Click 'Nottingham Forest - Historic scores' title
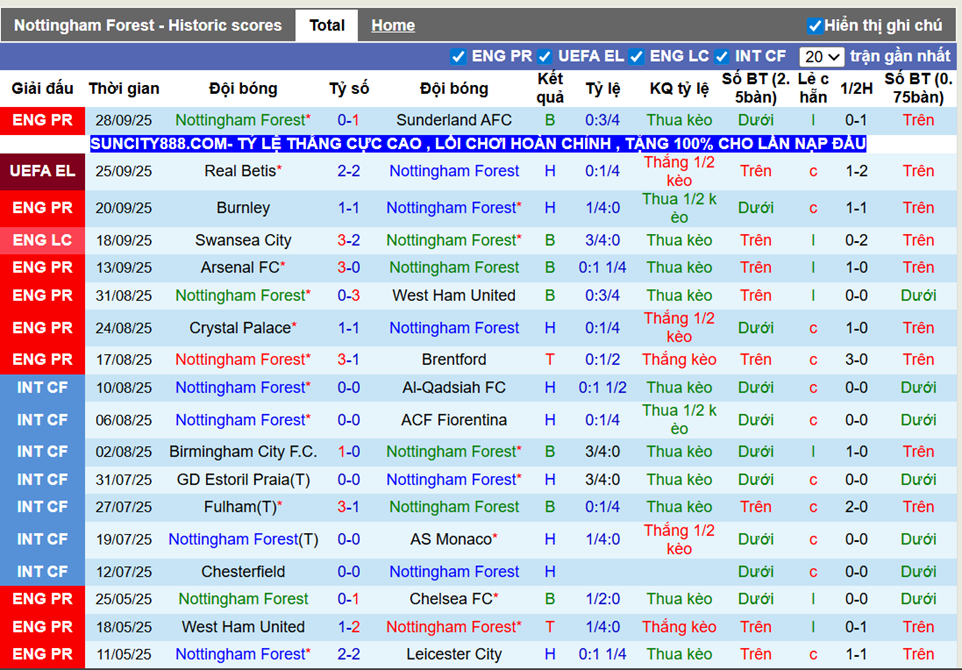962x670 pixels. pyautogui.click(x=148, y=26)
